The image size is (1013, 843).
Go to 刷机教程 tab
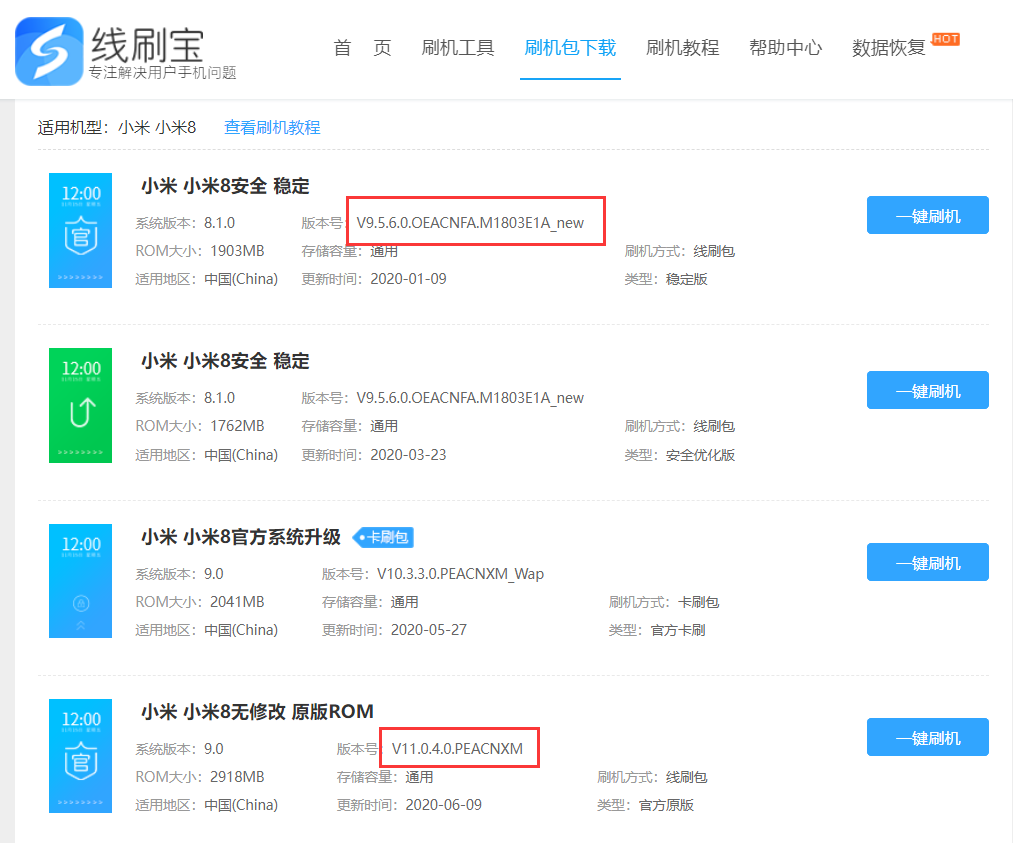click(682, 48)
